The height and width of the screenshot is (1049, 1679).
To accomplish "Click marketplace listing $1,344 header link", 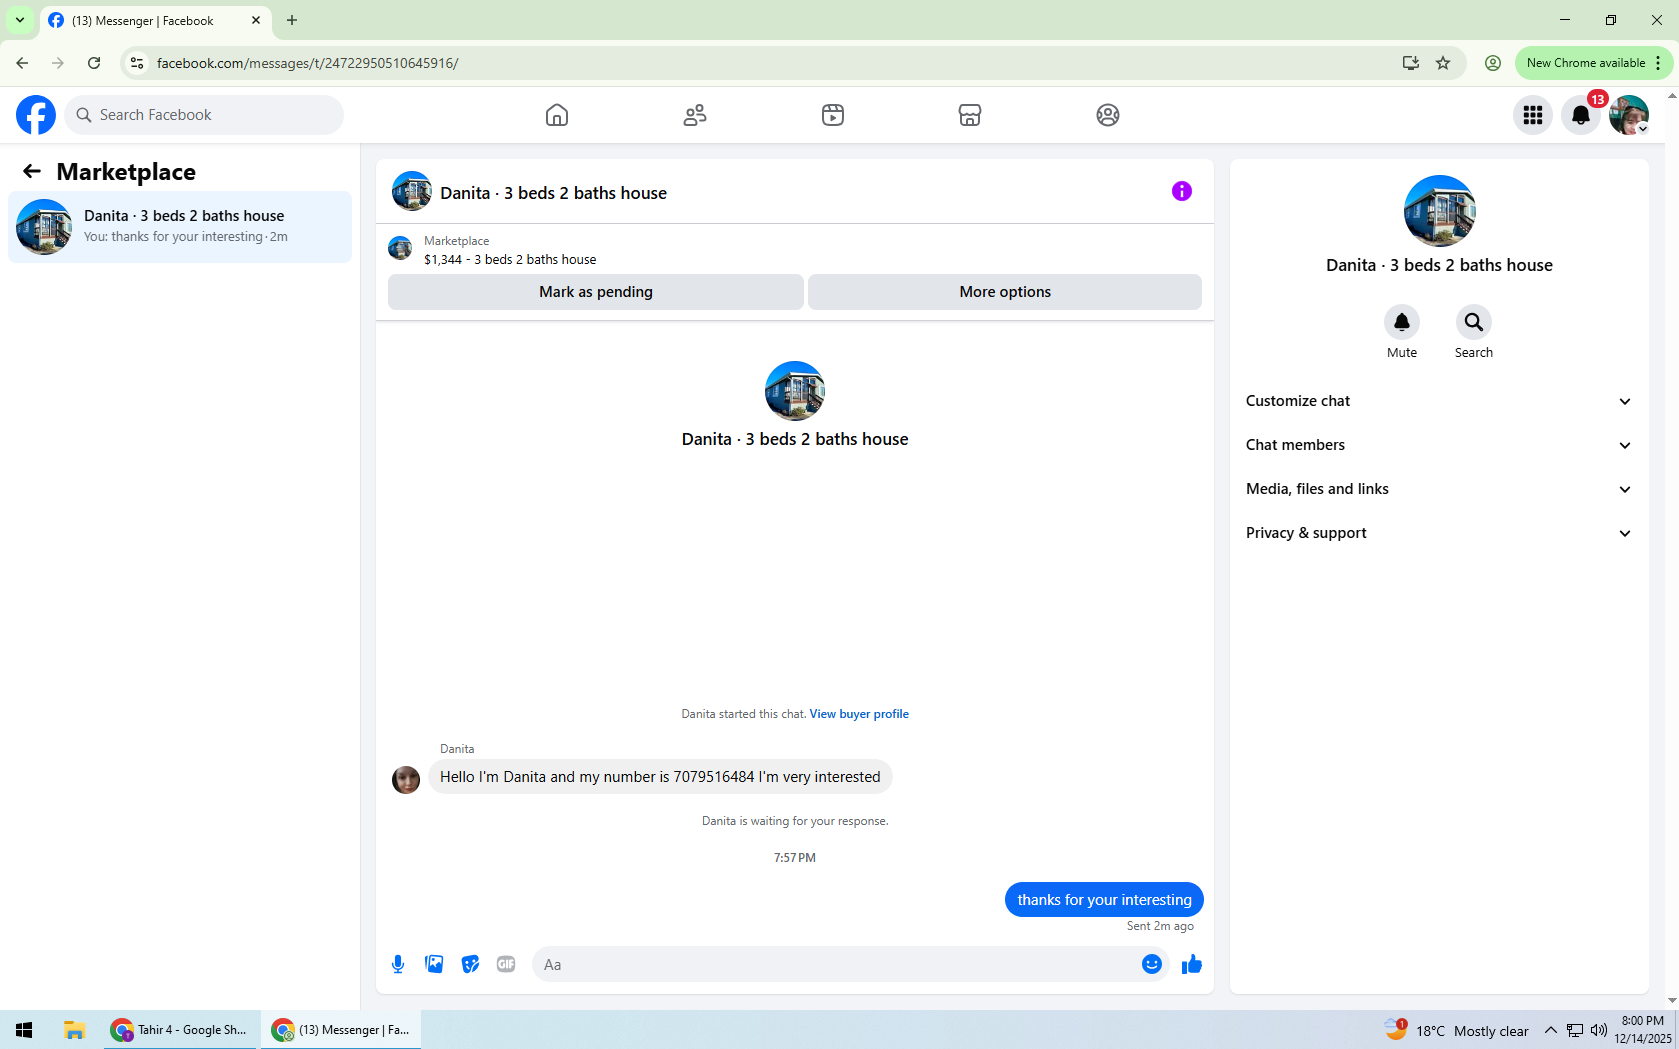I will 510,259.
